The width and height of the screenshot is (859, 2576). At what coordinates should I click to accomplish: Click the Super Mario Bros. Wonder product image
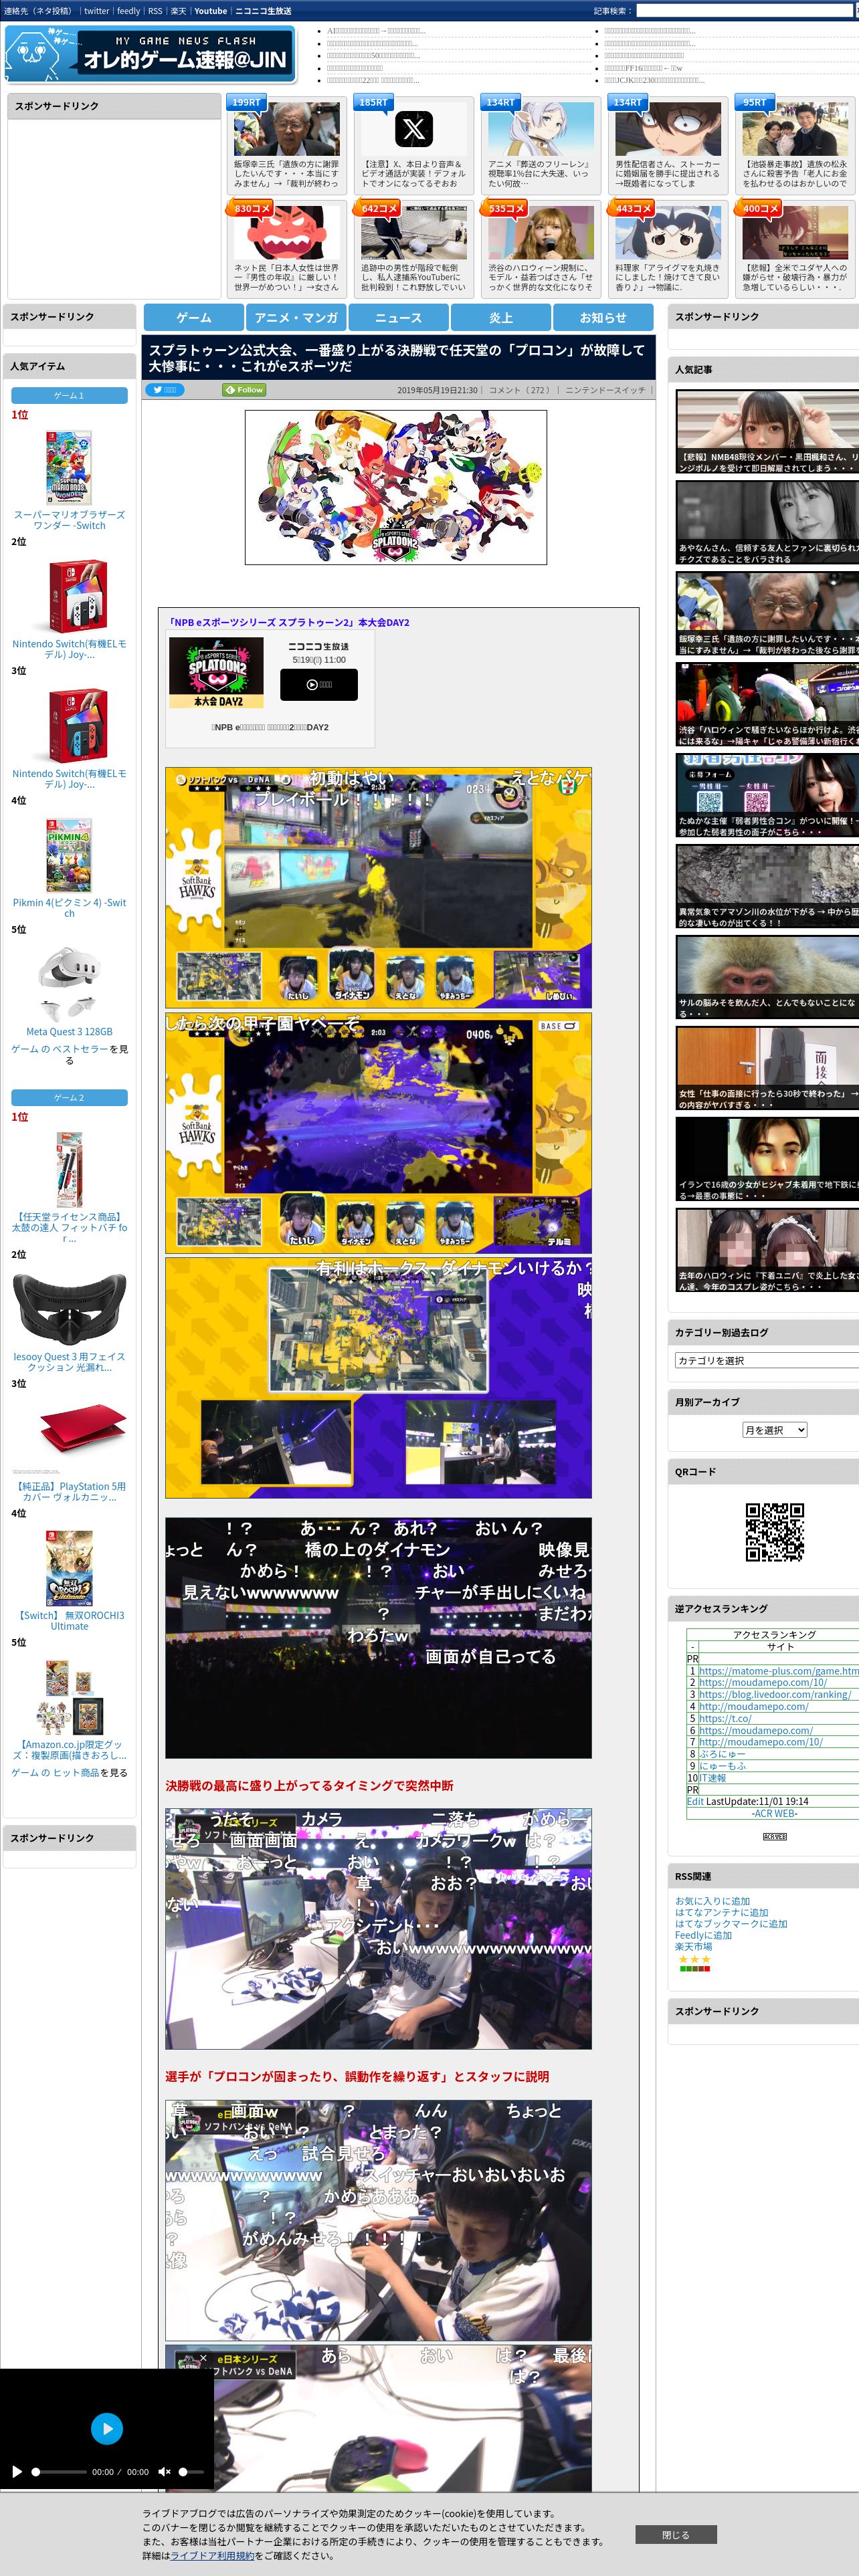click(69, 467)
